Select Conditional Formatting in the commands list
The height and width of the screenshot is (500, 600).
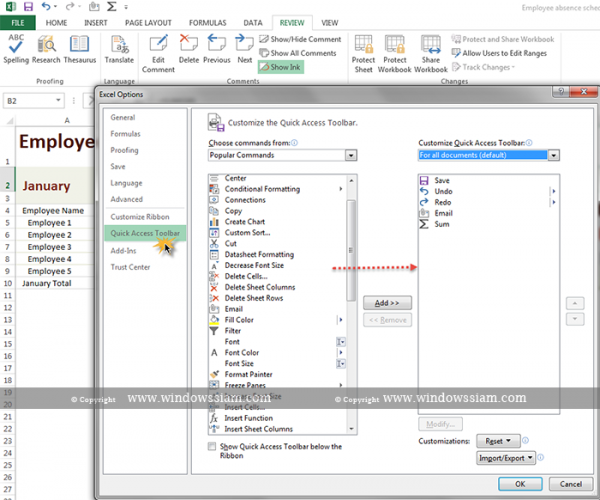pos(277,189)
